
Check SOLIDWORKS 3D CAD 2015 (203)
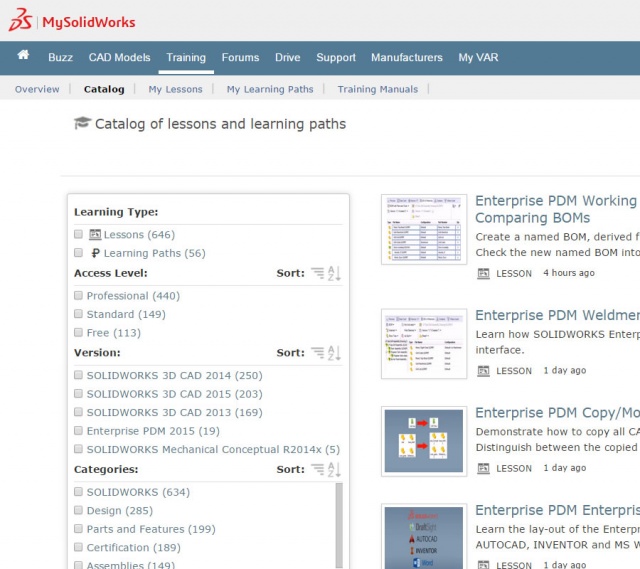(78, 394)
